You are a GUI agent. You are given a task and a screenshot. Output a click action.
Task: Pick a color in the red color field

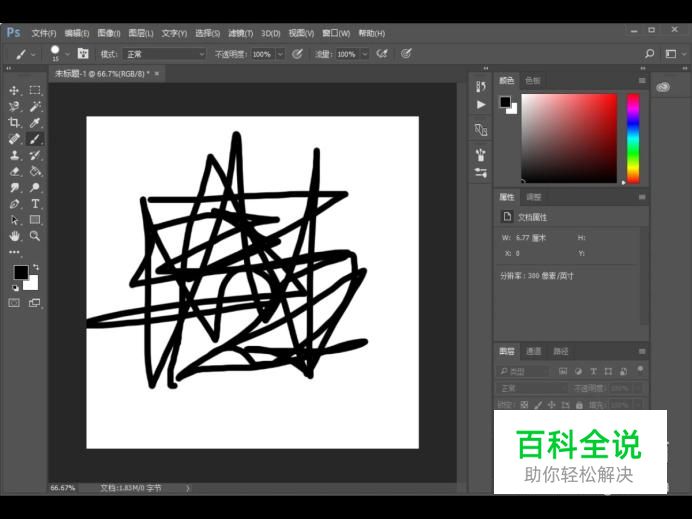pos(569,138)
